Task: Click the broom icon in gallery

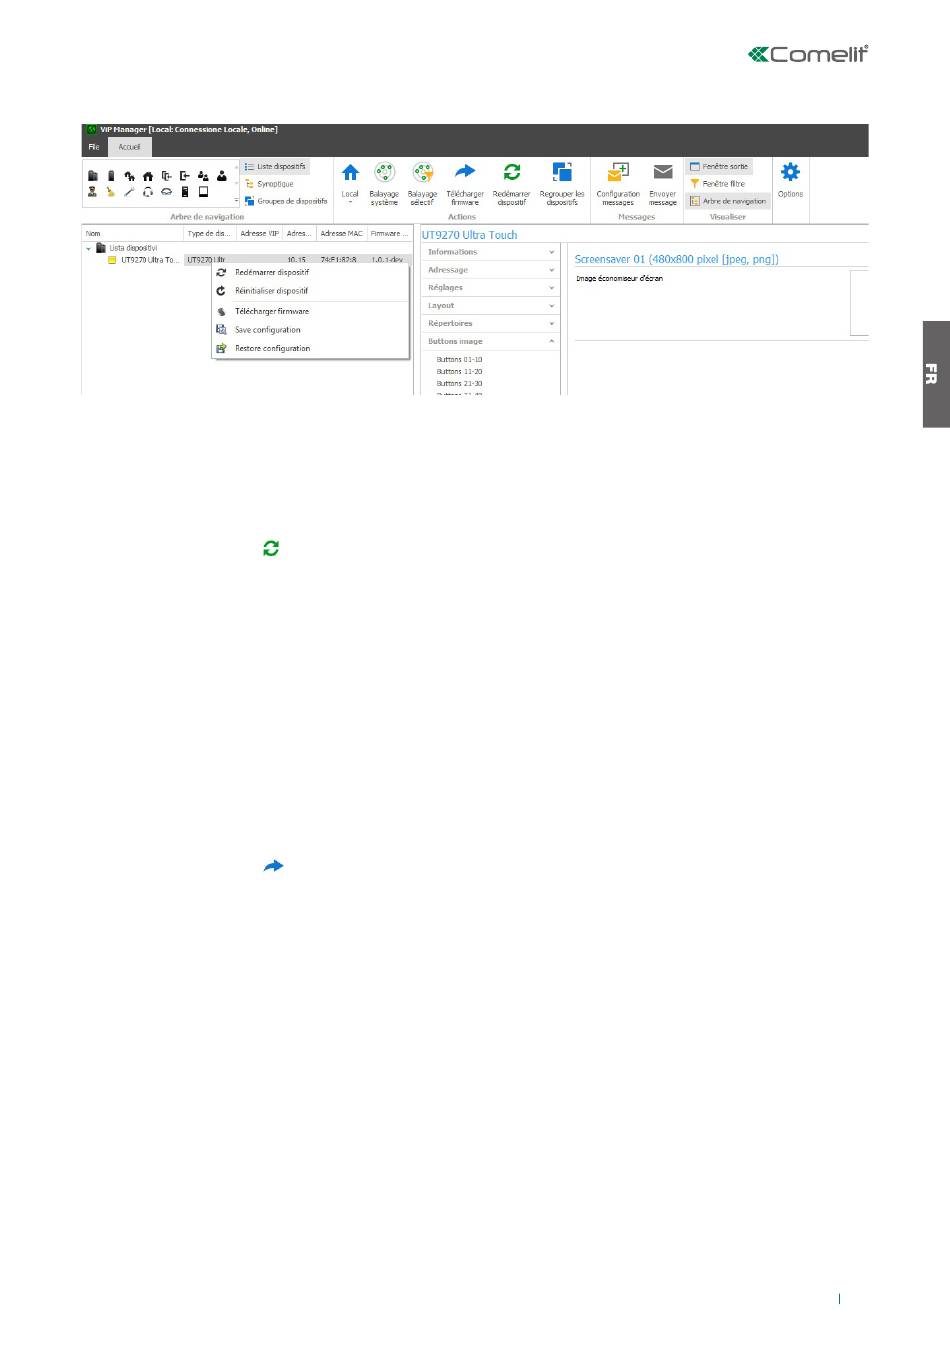Action: 111,192
